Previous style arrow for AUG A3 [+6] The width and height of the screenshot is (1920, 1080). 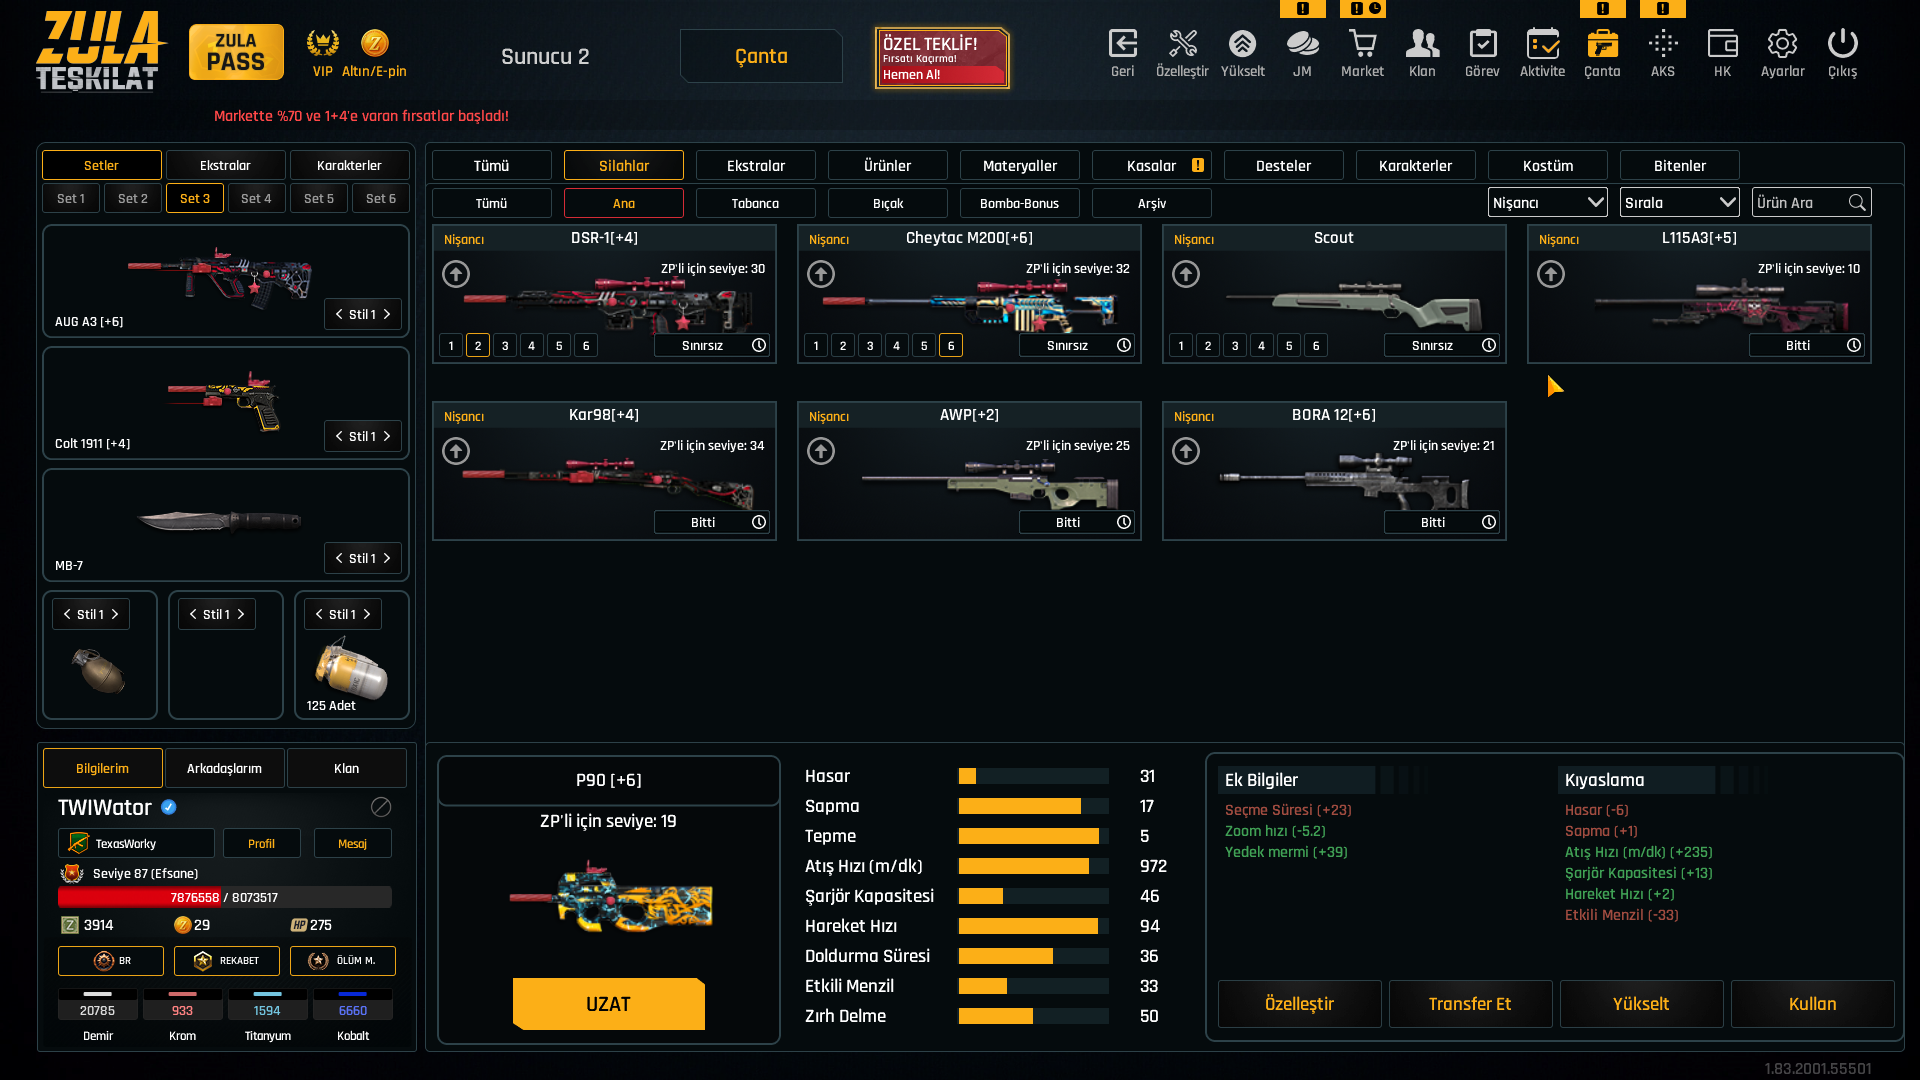click(x=339, y=314)
